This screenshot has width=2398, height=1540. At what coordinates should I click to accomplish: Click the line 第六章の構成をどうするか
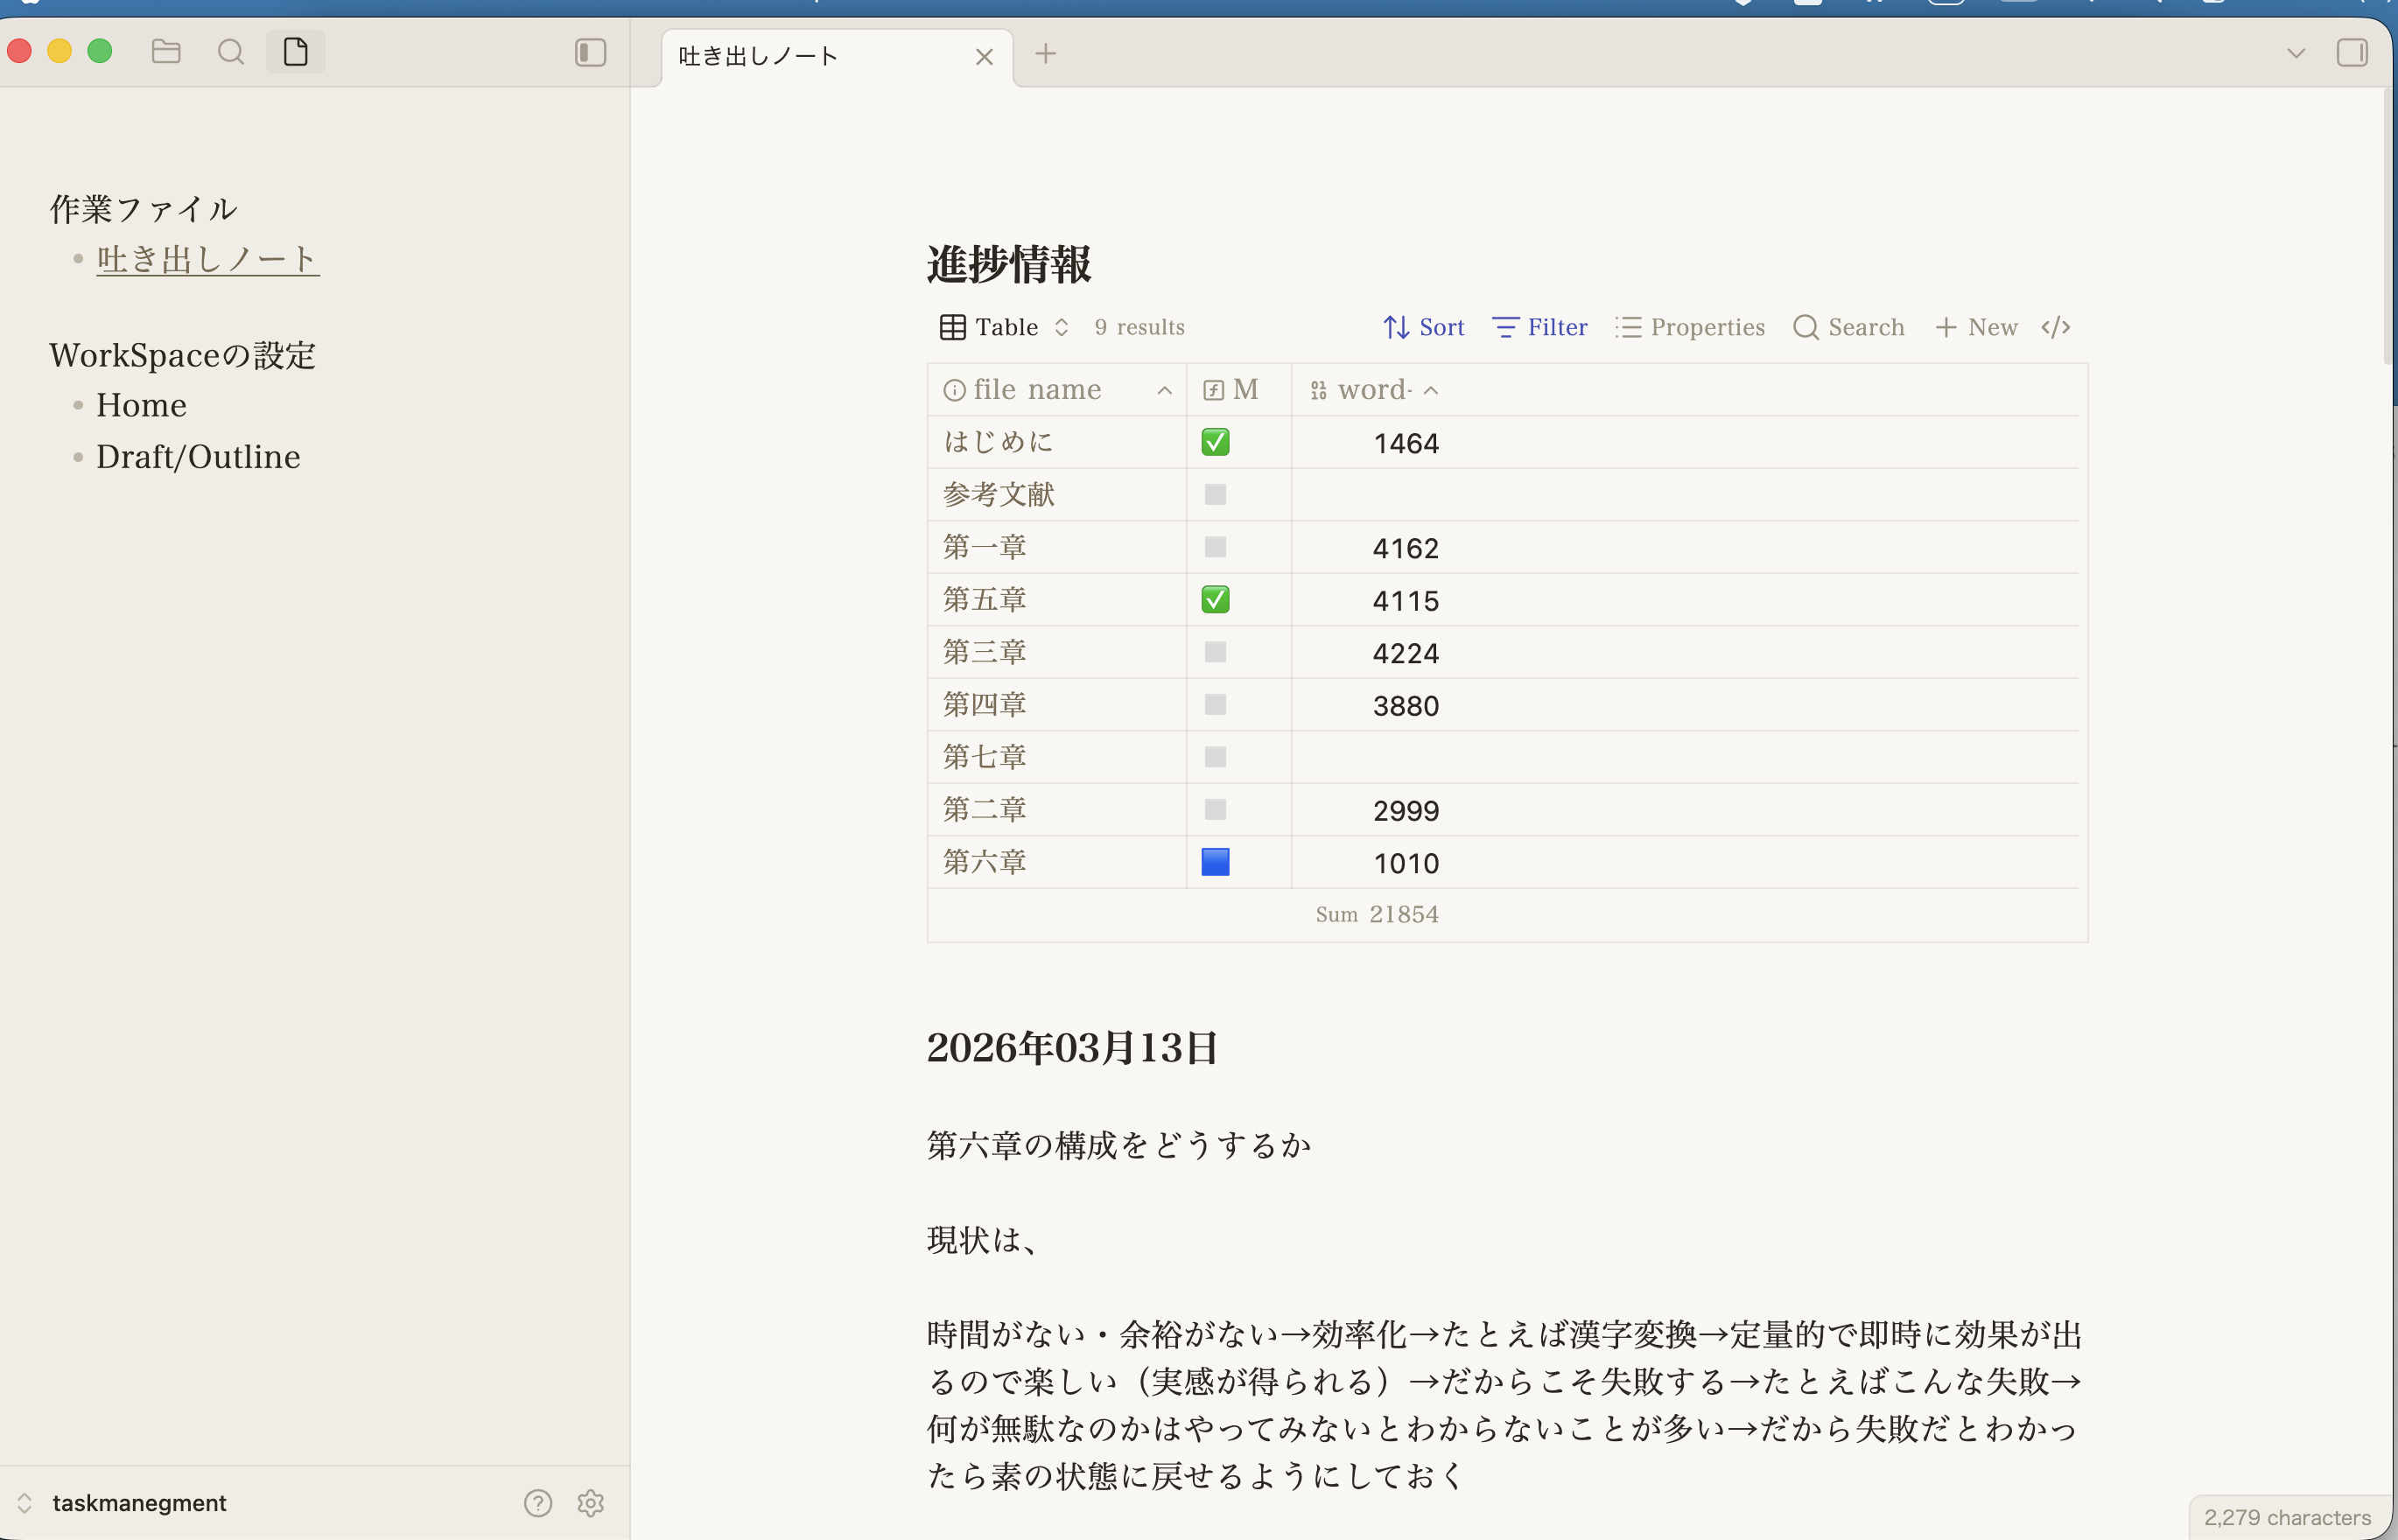click(1118, 1145)
